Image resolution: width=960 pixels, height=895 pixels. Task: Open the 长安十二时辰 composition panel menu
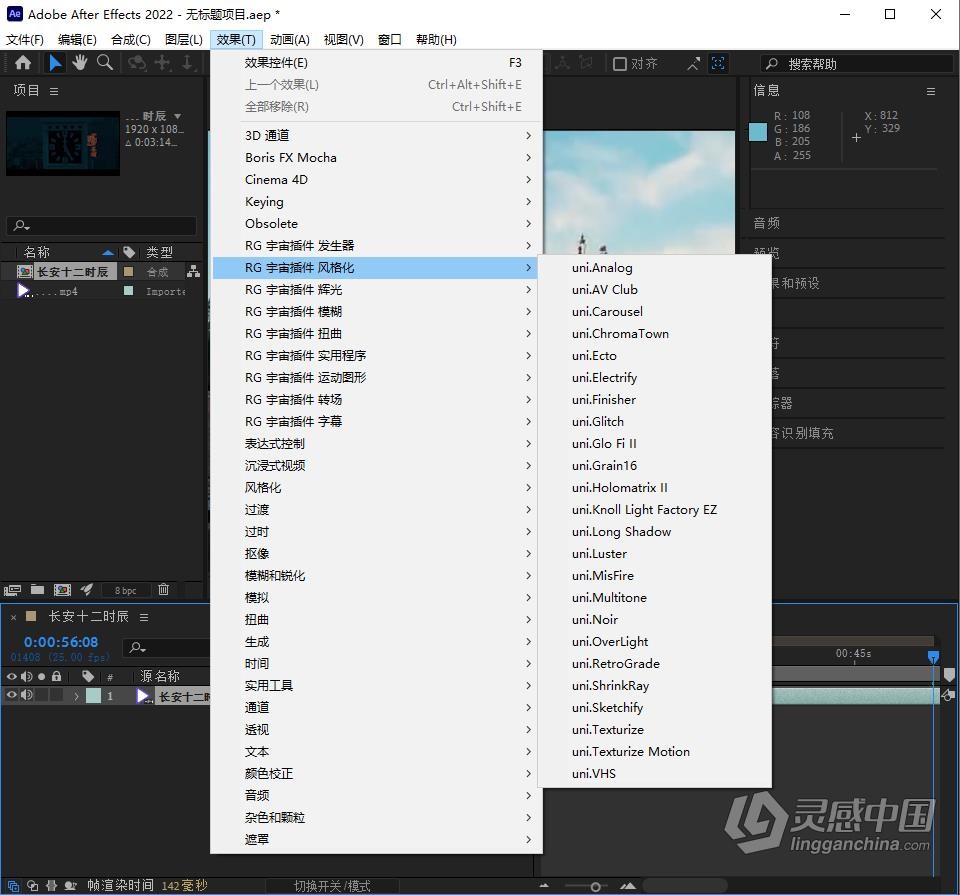point(143,617)
